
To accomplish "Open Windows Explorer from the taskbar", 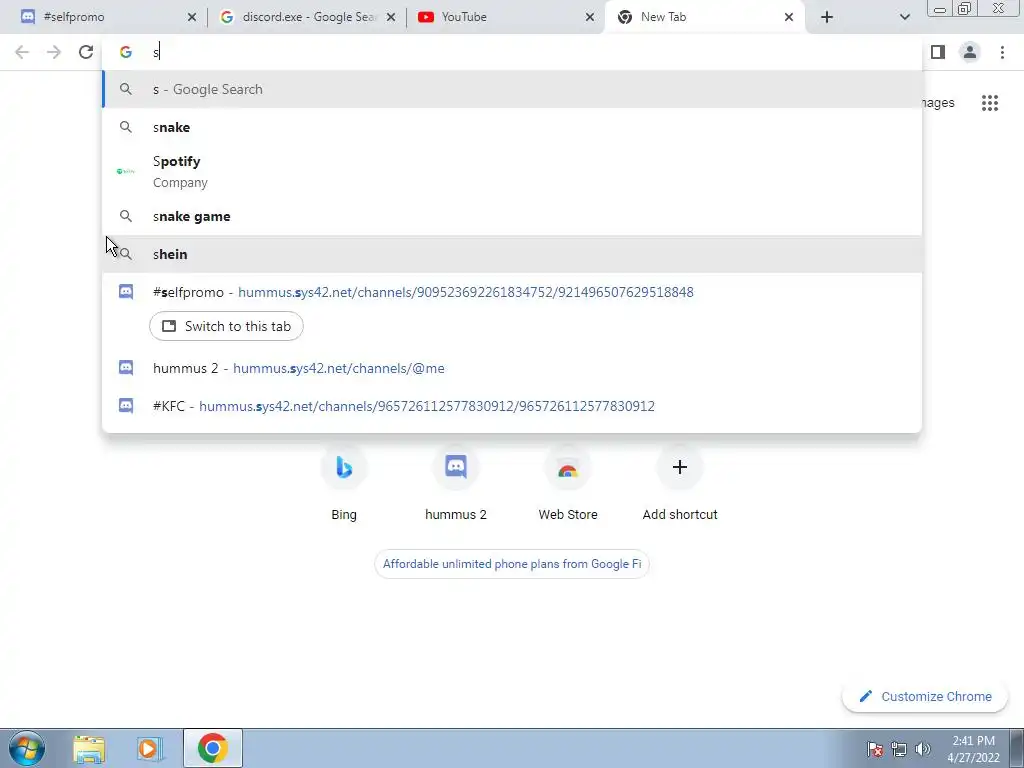I will (89, 748).
